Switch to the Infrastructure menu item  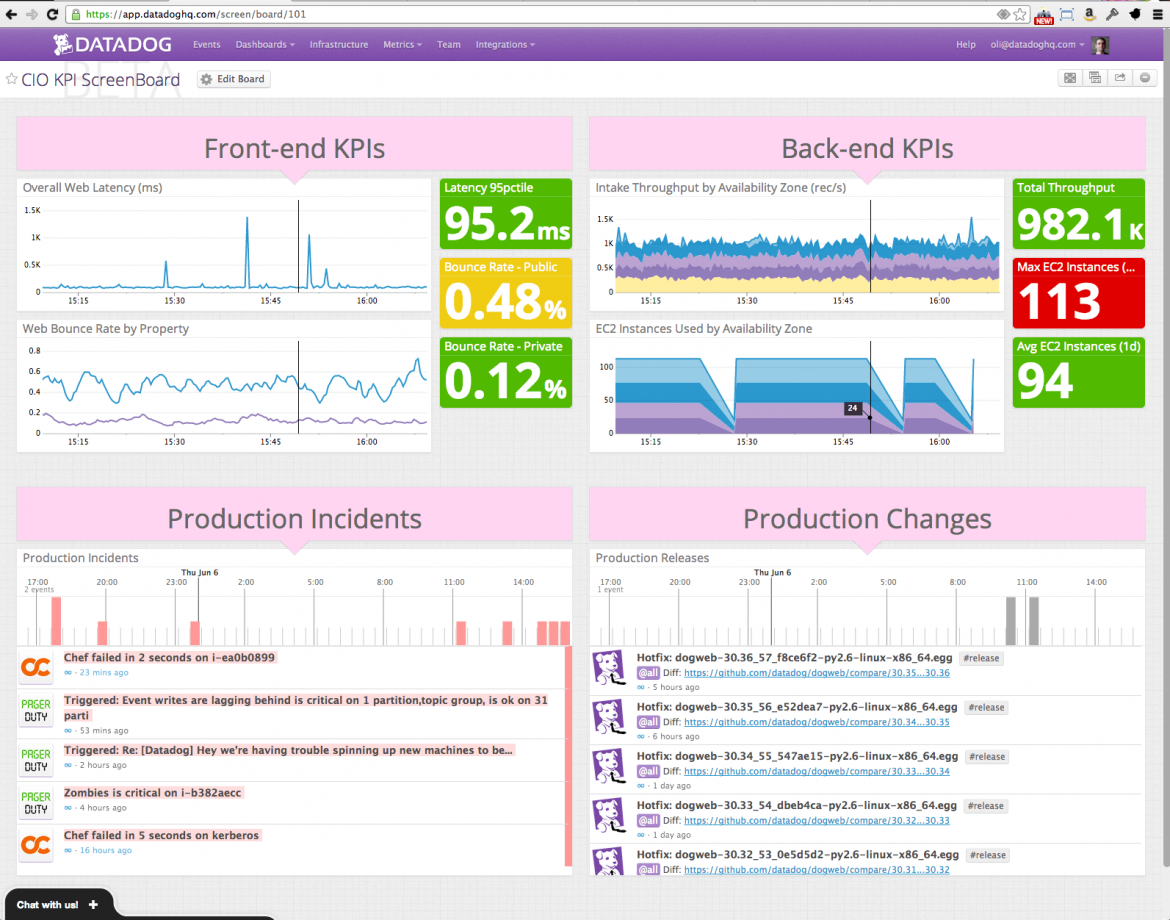(339, 44)
